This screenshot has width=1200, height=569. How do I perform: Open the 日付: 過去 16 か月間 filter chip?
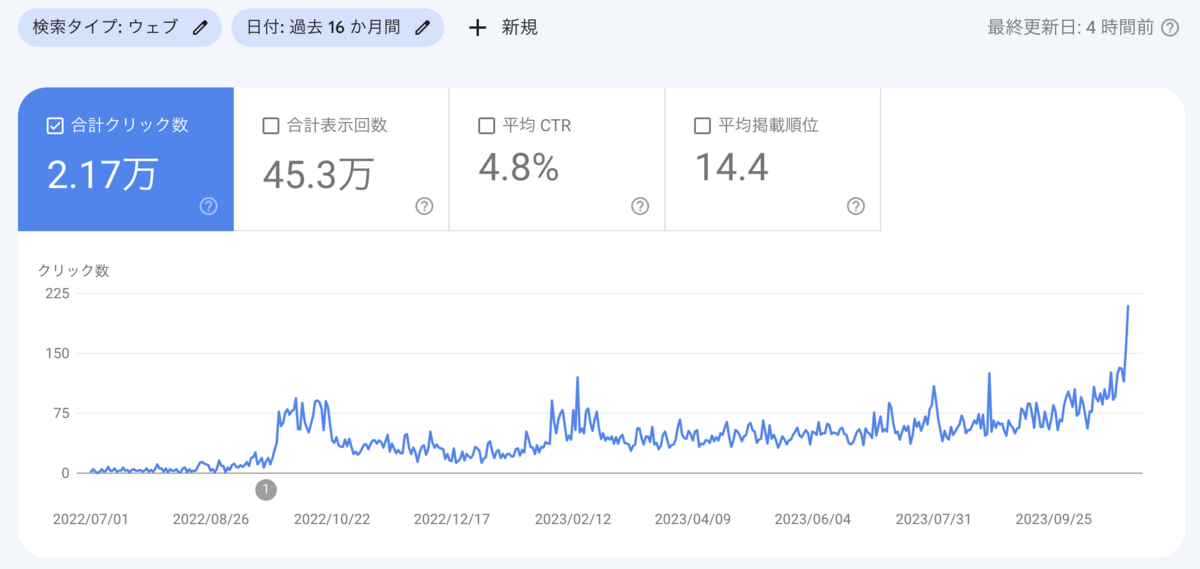tap(337, 28)
